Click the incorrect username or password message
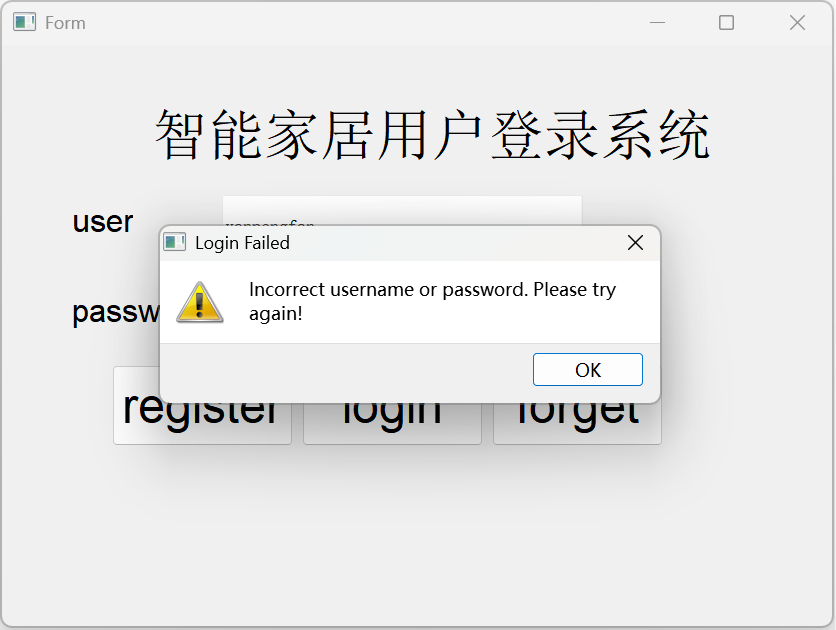This screenshot has height=630, width=836. coord(432,301)
